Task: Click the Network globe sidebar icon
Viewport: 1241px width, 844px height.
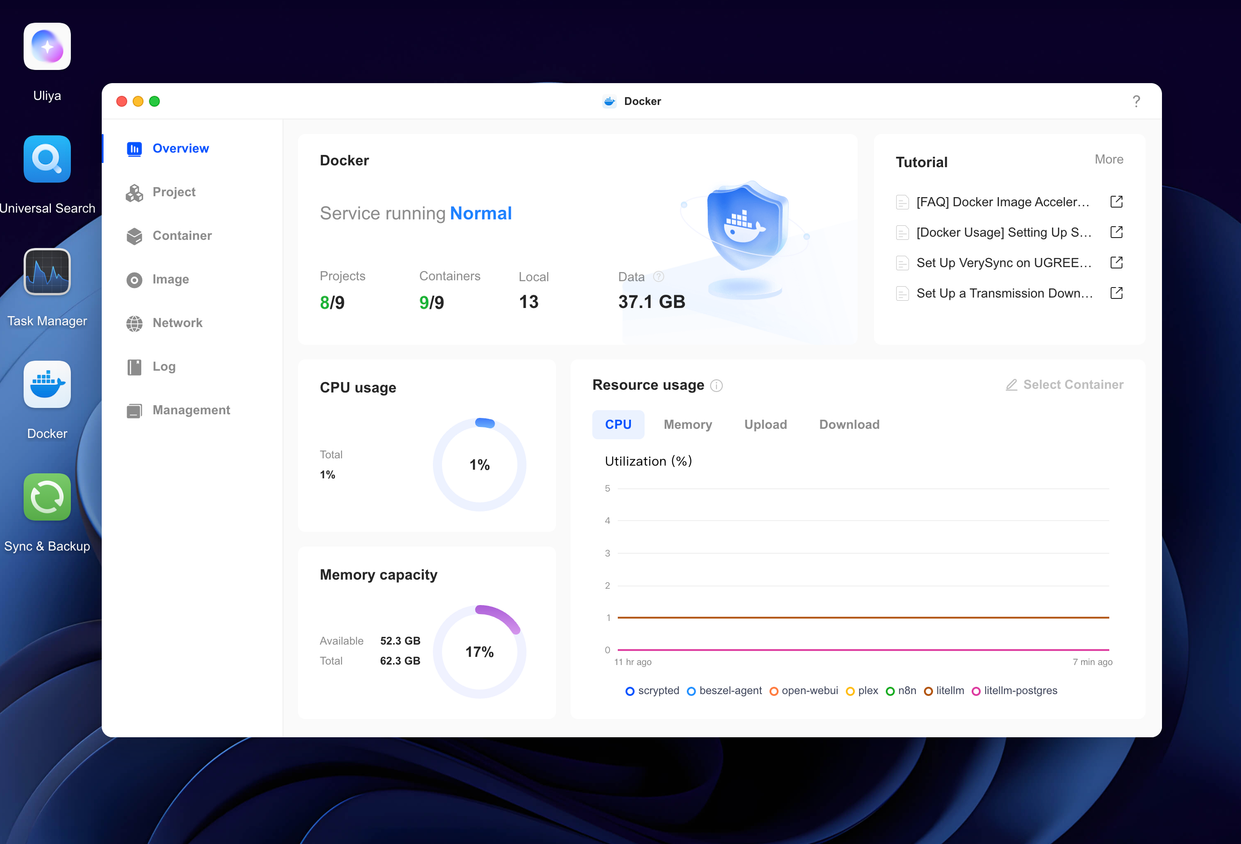Action: [x=134, y=323]
